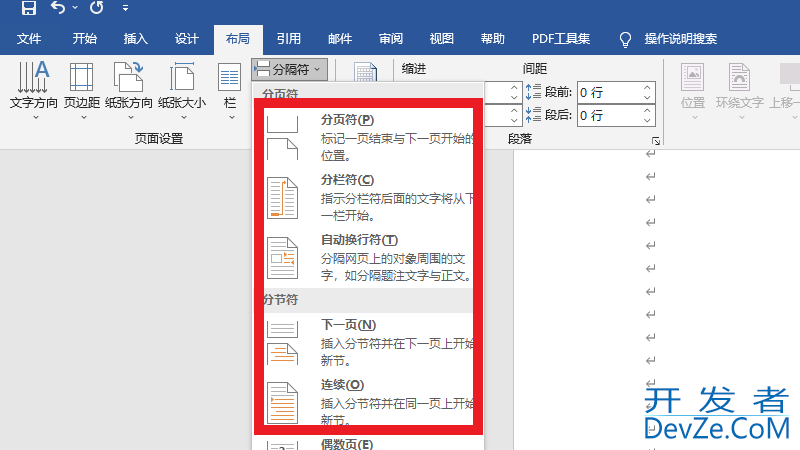Decrease 段前 spacing with down arrow
800x450 pixels.
(647, 97)
